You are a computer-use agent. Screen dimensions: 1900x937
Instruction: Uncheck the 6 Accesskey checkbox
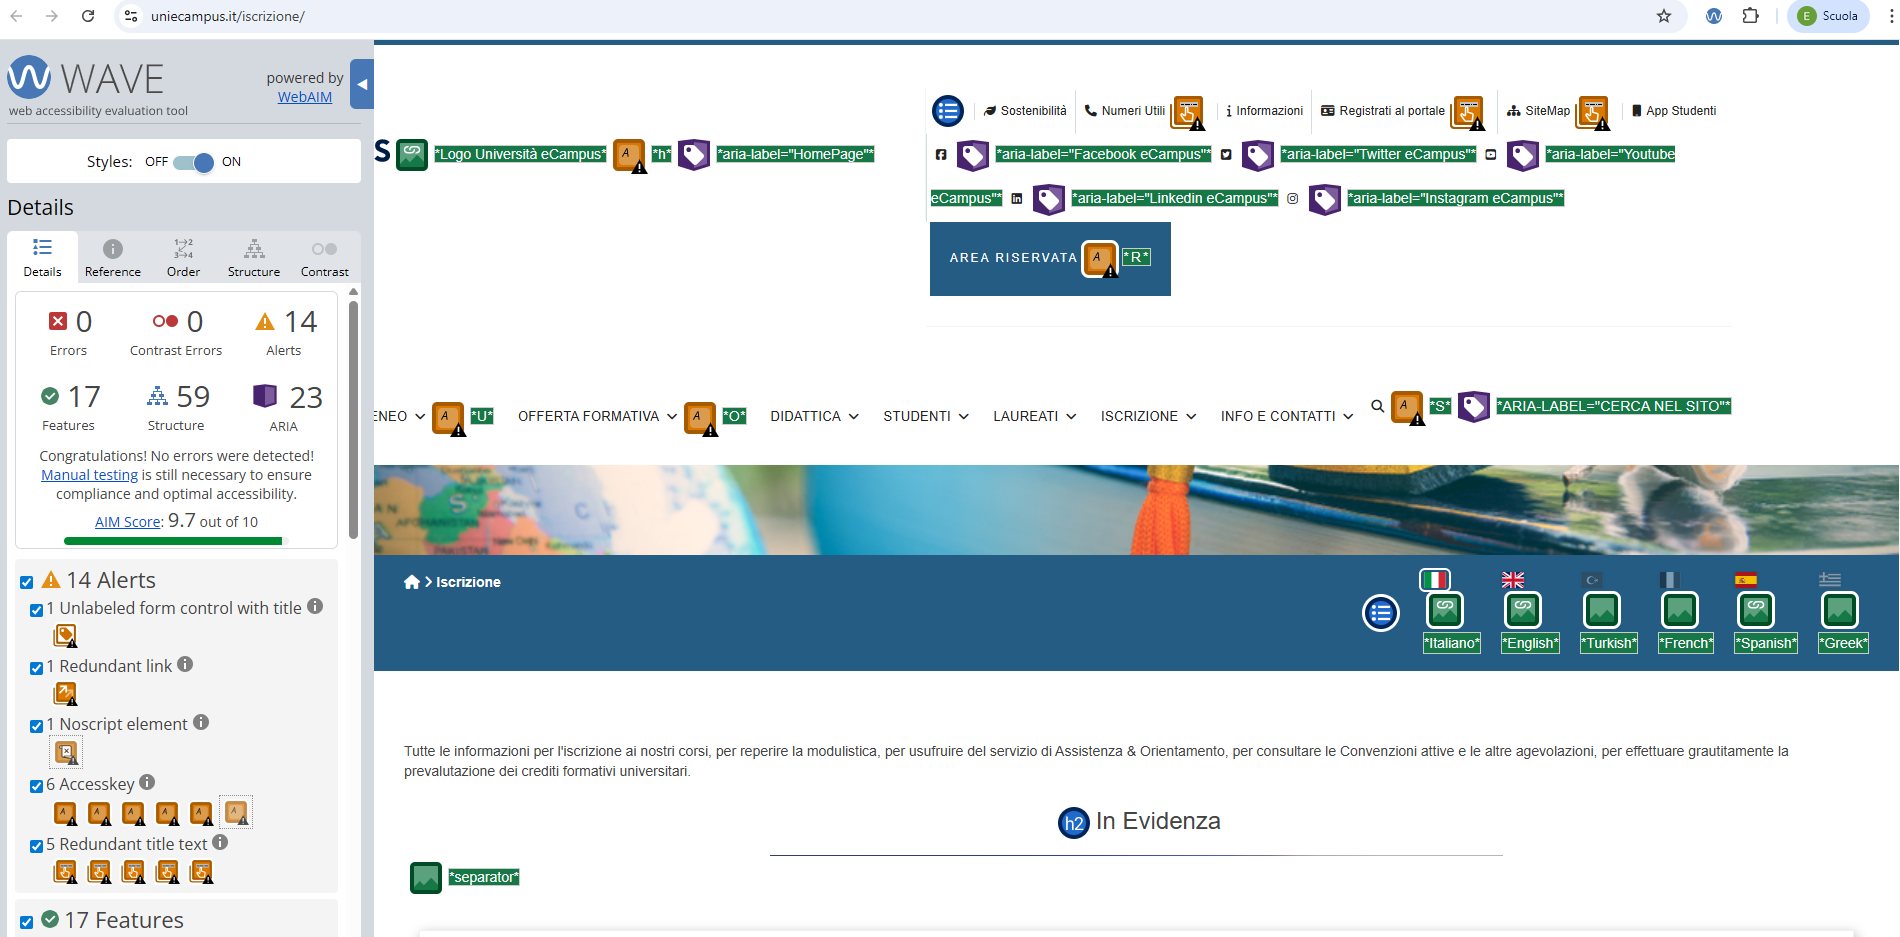coord(37,786)
